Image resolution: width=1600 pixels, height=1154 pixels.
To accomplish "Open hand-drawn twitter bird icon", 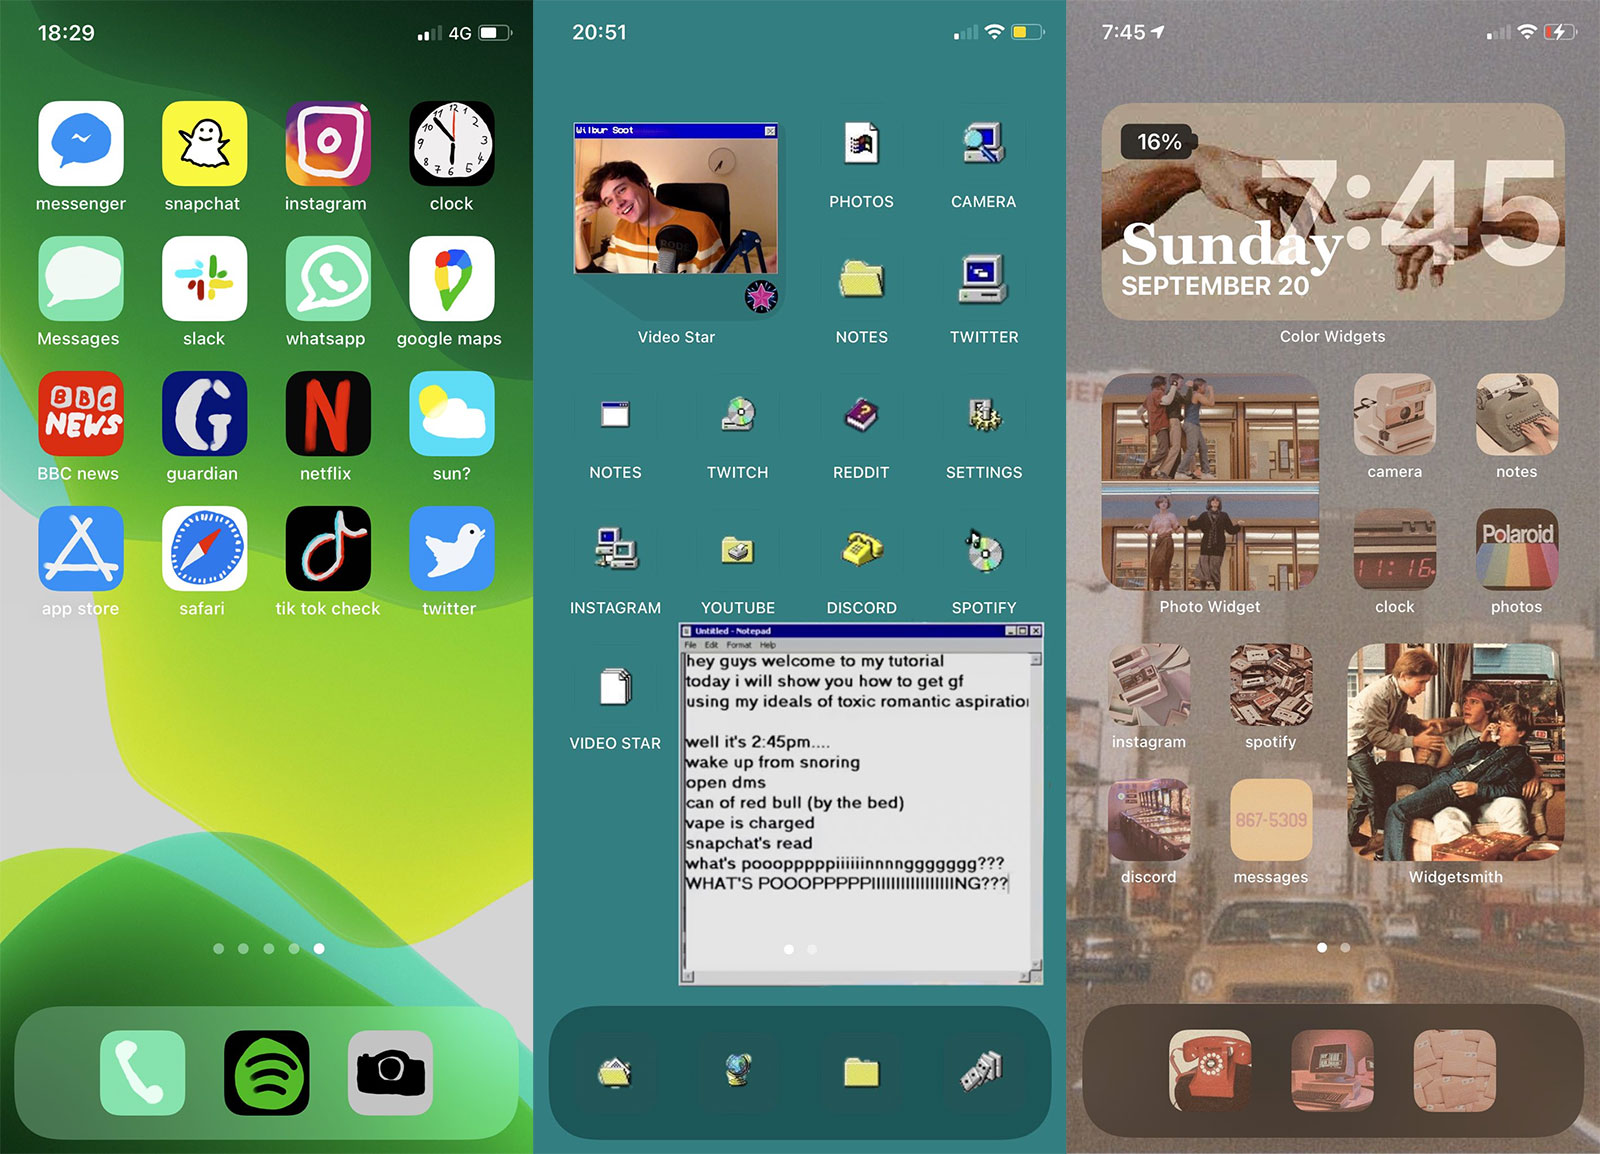I will (x=452, y=548).
